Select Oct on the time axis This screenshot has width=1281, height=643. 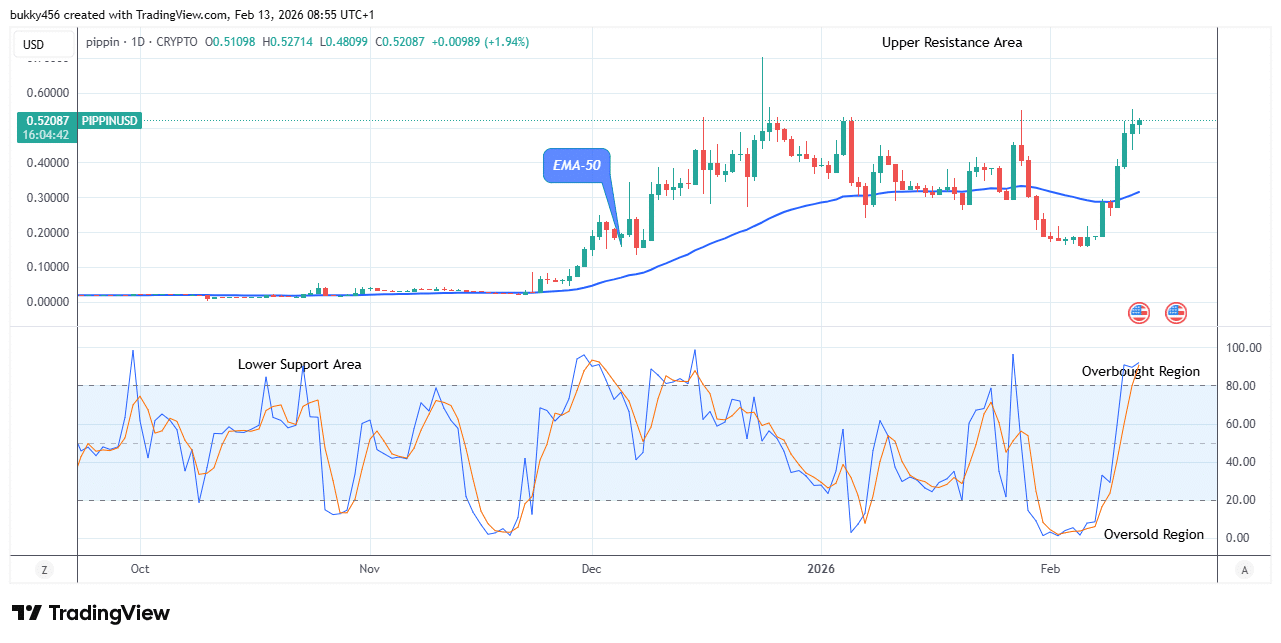(140, 568)
